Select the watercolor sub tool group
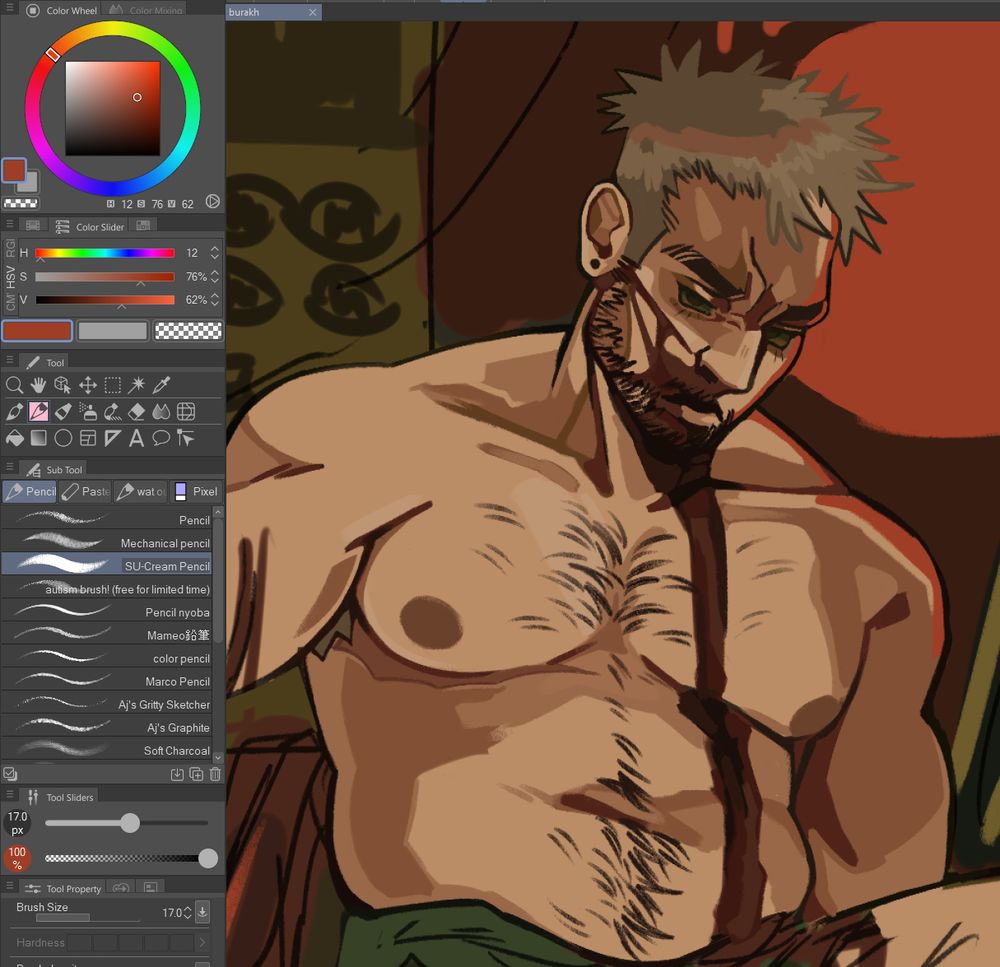 coord(141,491)
